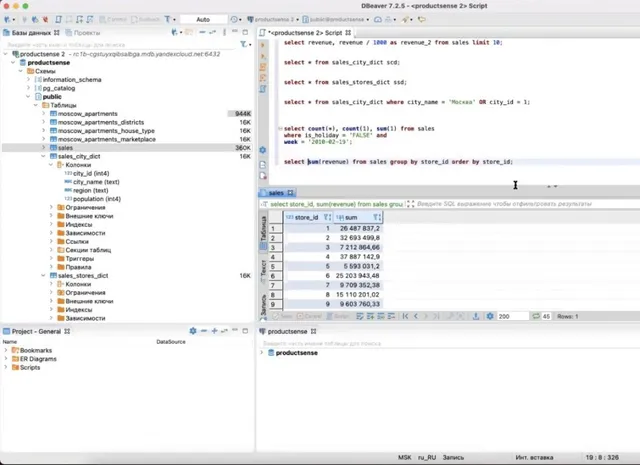This screenshot has width=640, height=465.
Task: Expand Внешние ключи folder under sales_city_dict
Action: click(51, 216)
